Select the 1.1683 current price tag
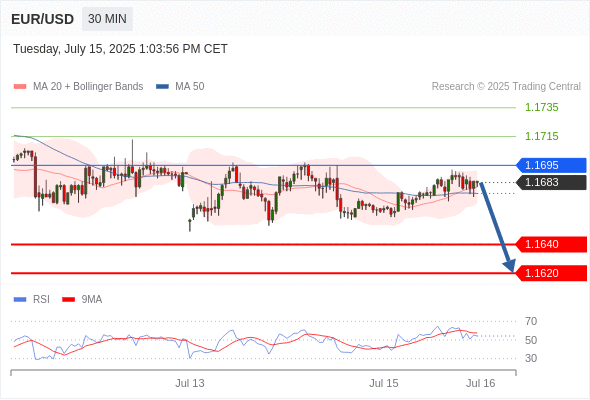Screen dimensions: 590x400 tap(551, 183)
